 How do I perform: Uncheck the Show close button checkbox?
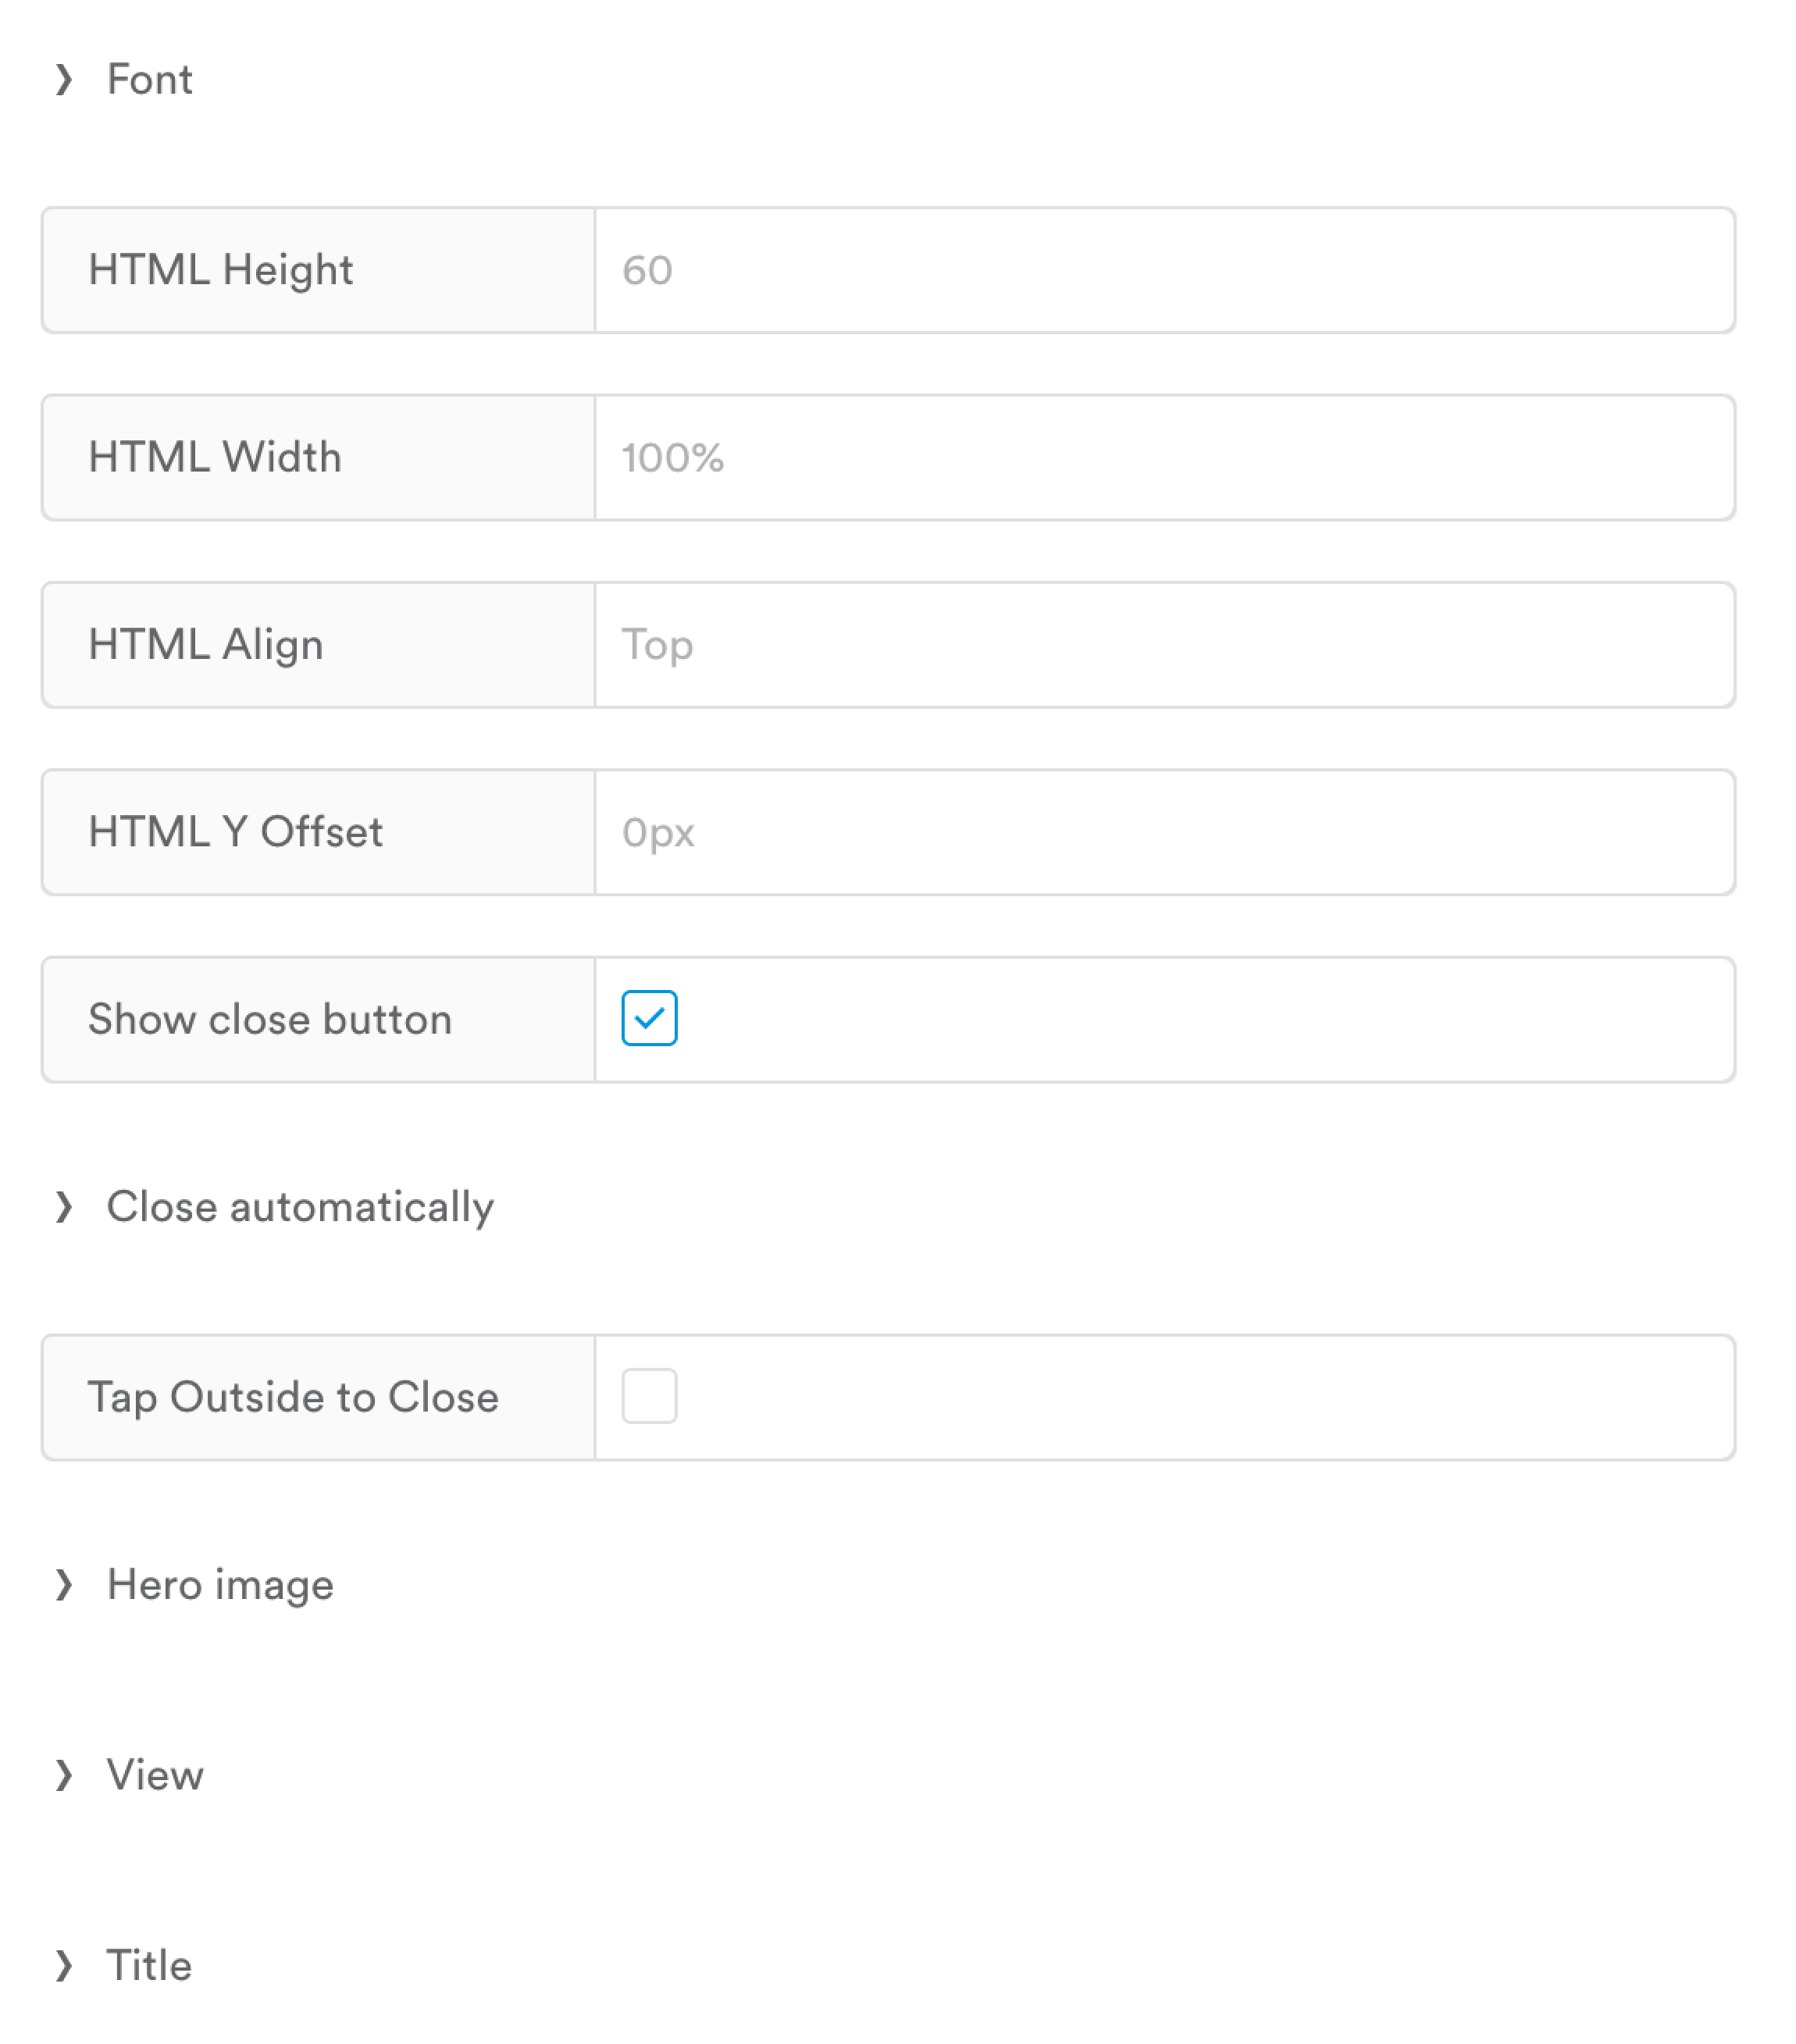(649, 1018)
